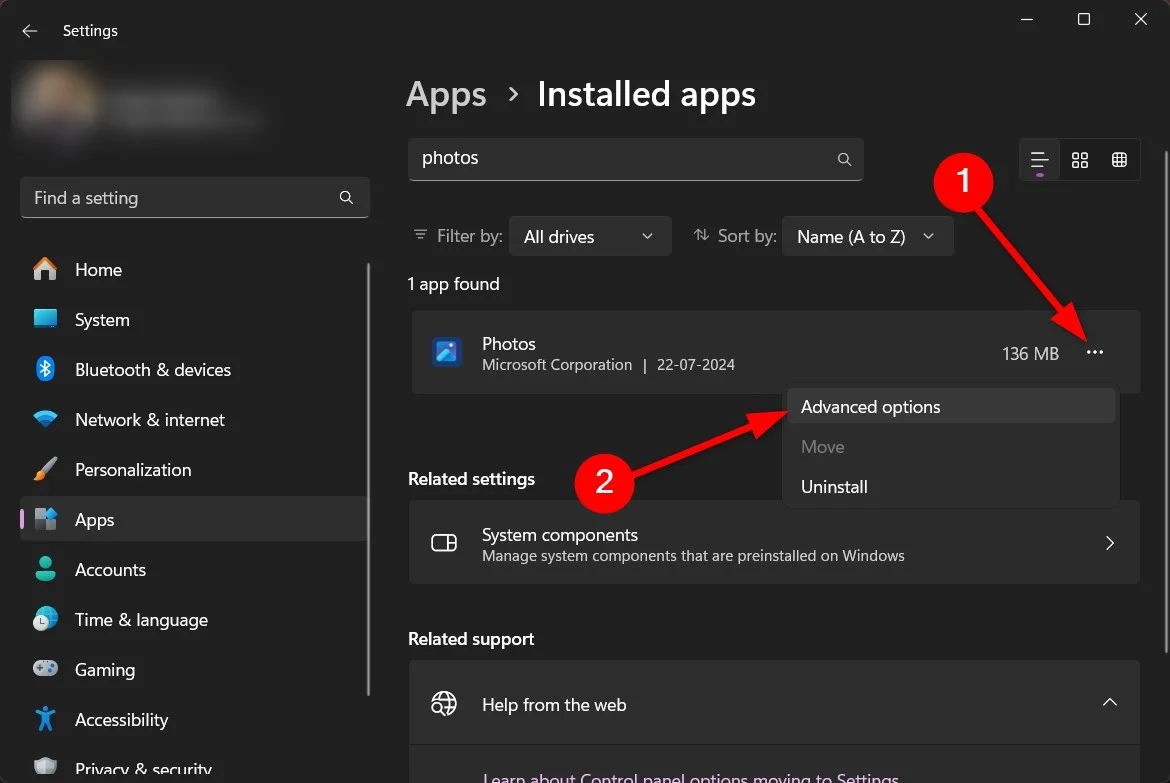Open Learn about Control panel options link
The width and height of the screenshot is (1170, 783).
click(x=690, y=776)
